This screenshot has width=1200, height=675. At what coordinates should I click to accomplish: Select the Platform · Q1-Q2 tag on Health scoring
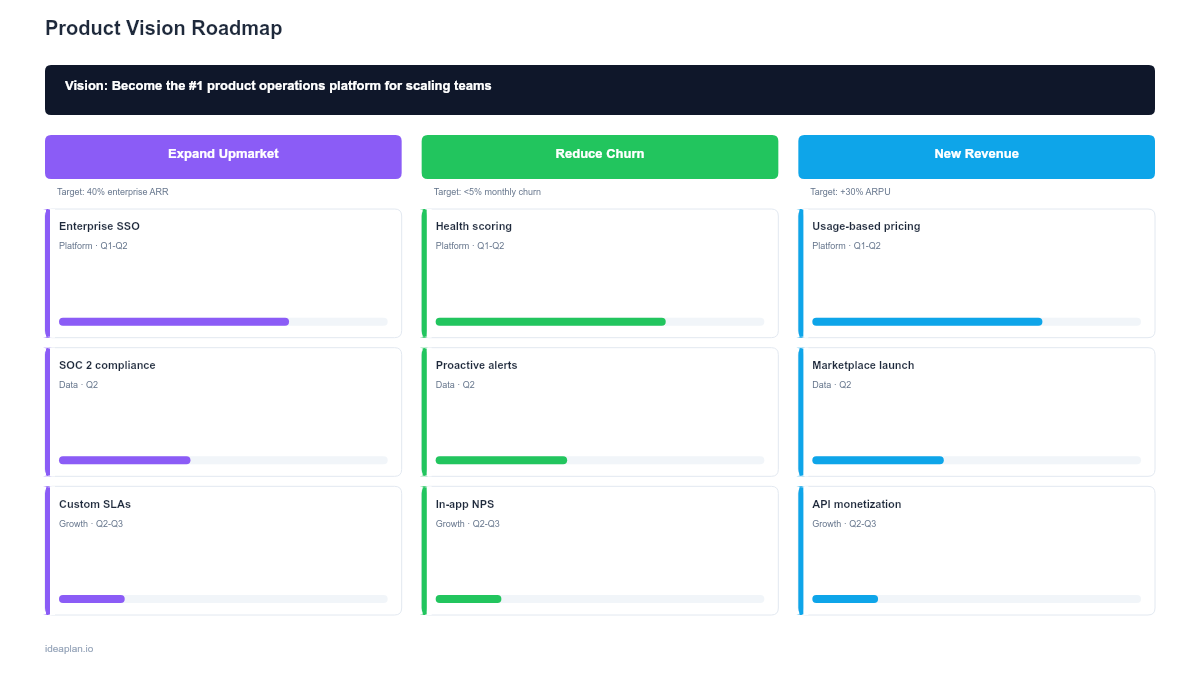coord(468,245)
